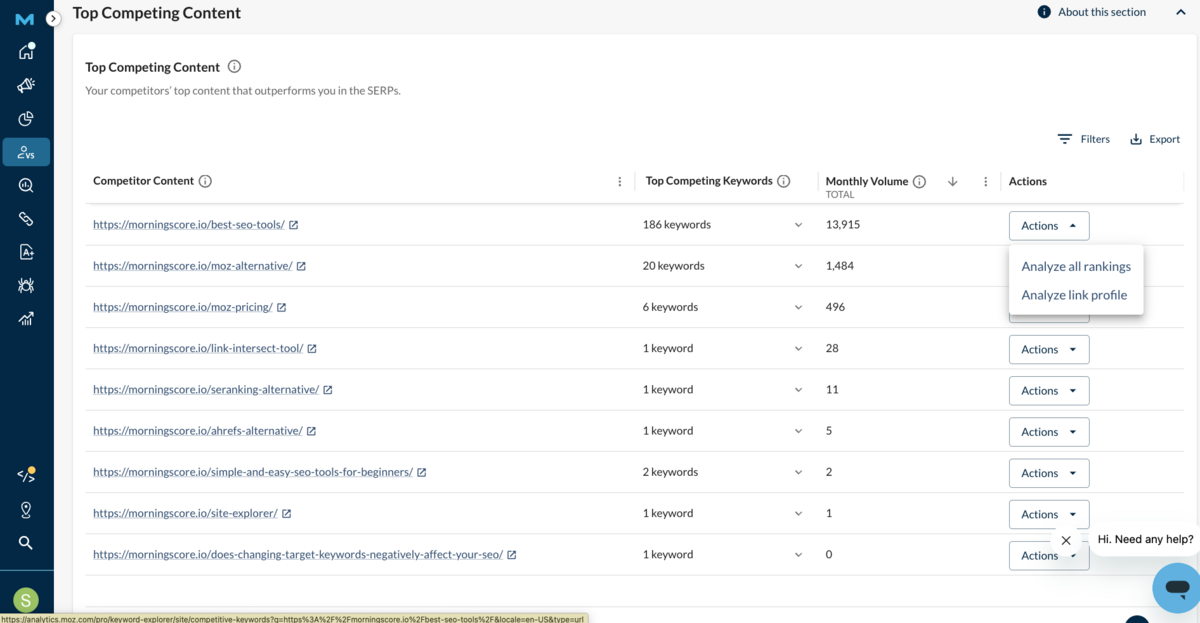Open morningscore.io/ahrefs-alternative/ link

click(198, 431)
